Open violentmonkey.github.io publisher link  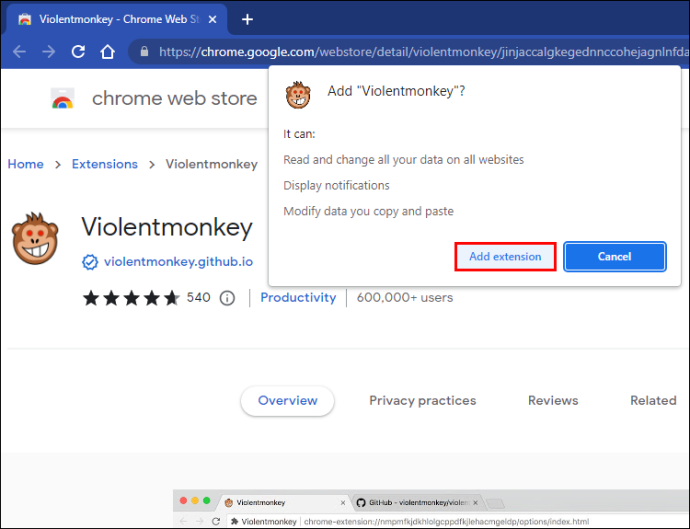coord(178,262)
